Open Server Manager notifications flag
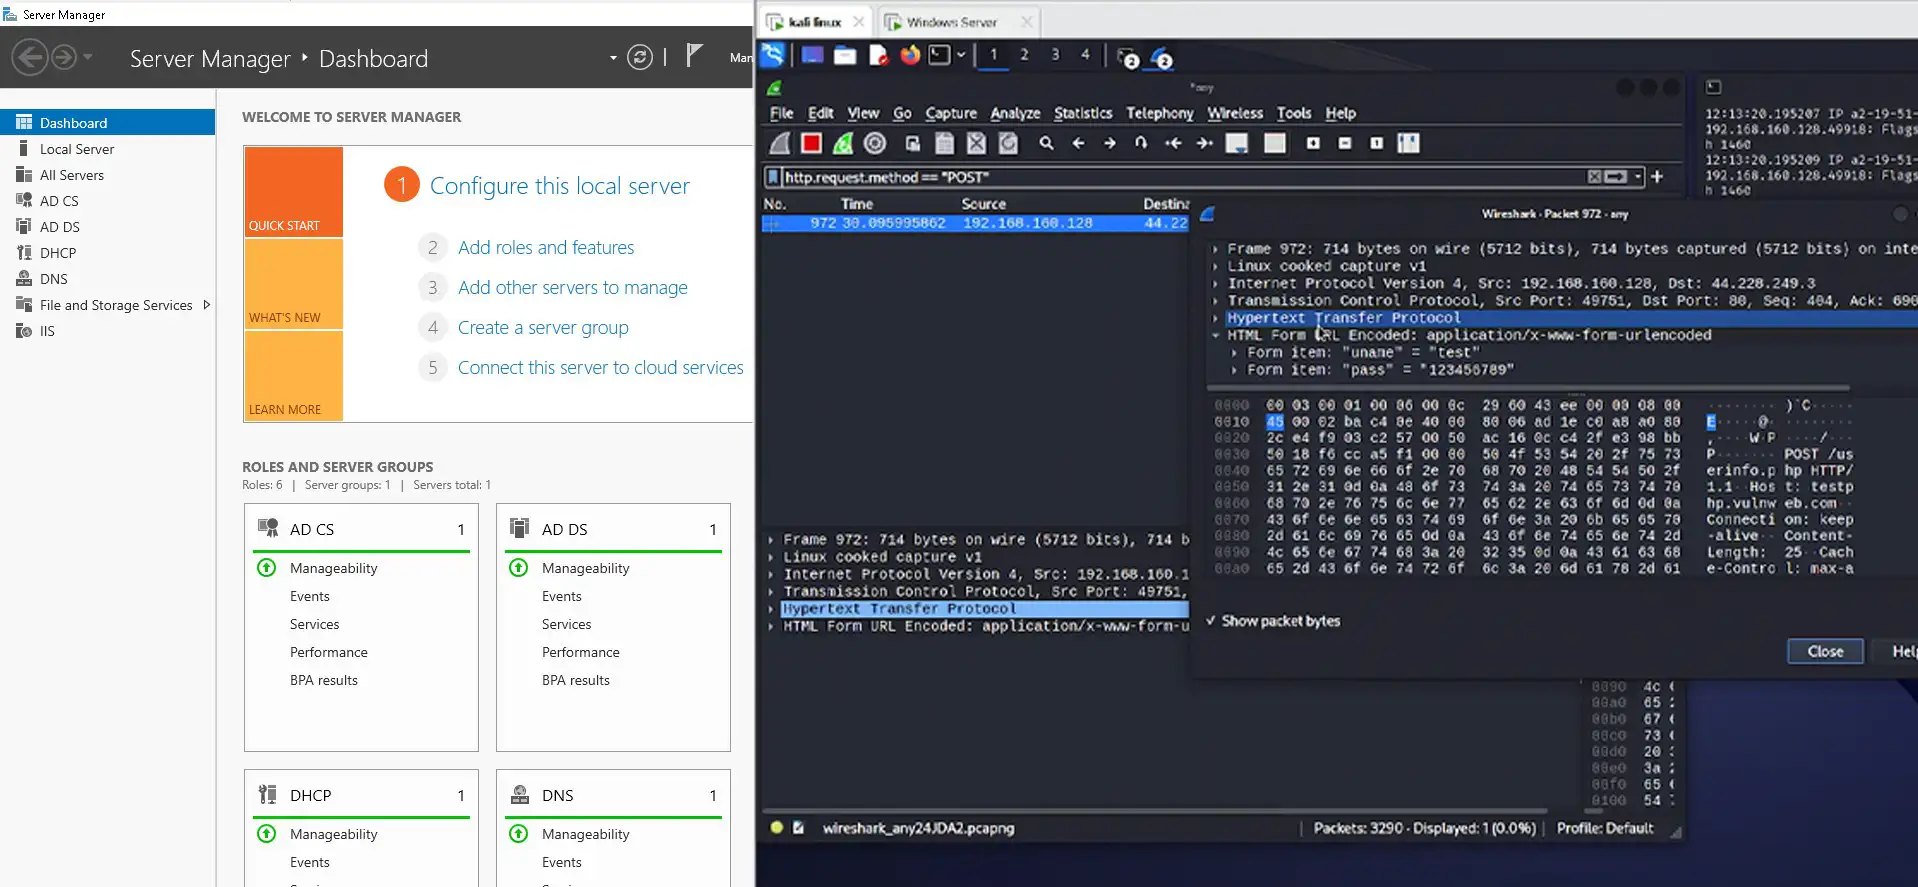Image resolution: width=1918 pixels, height=887 pixels. click(x=694, y=56)
